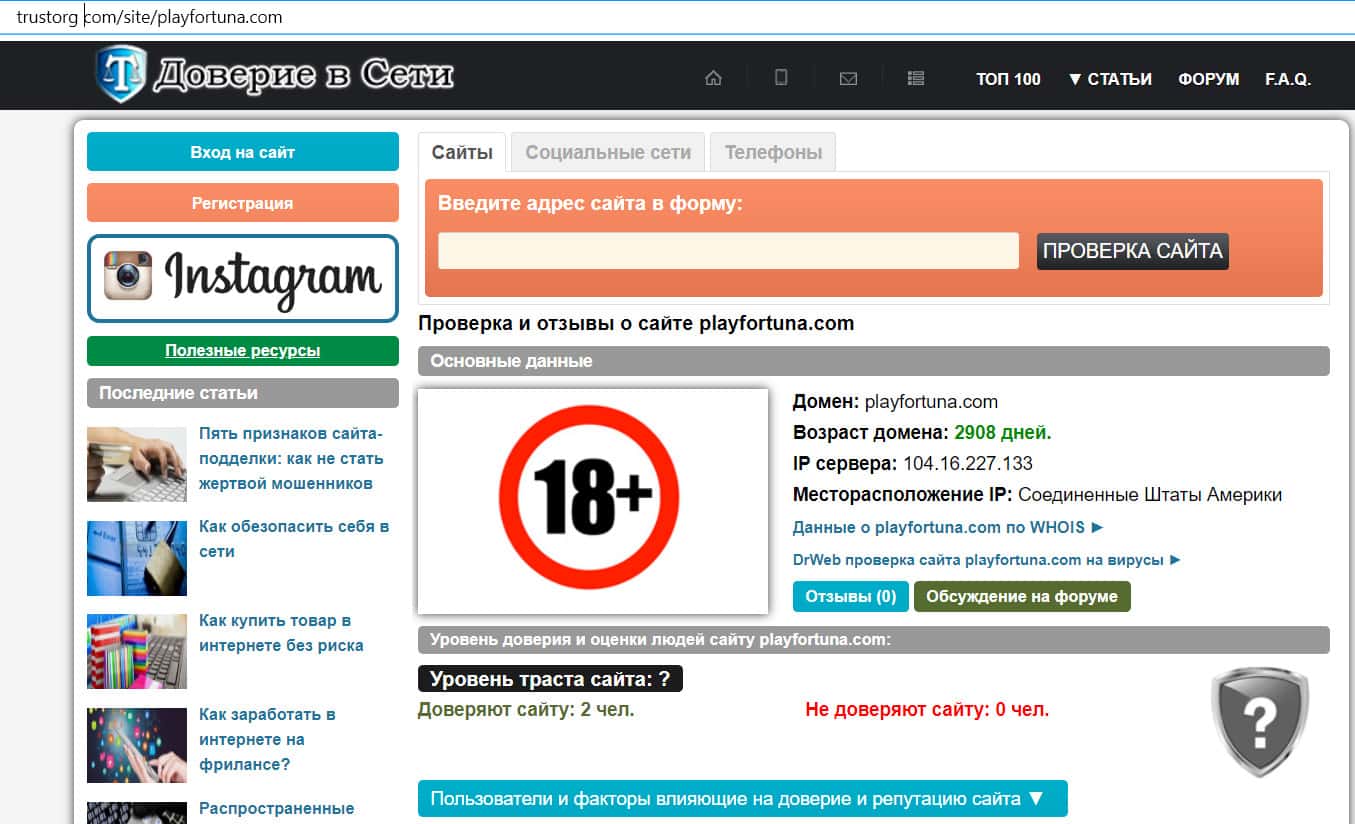Click the Уровень доверия и оценки section header

(x=874, y=640)
